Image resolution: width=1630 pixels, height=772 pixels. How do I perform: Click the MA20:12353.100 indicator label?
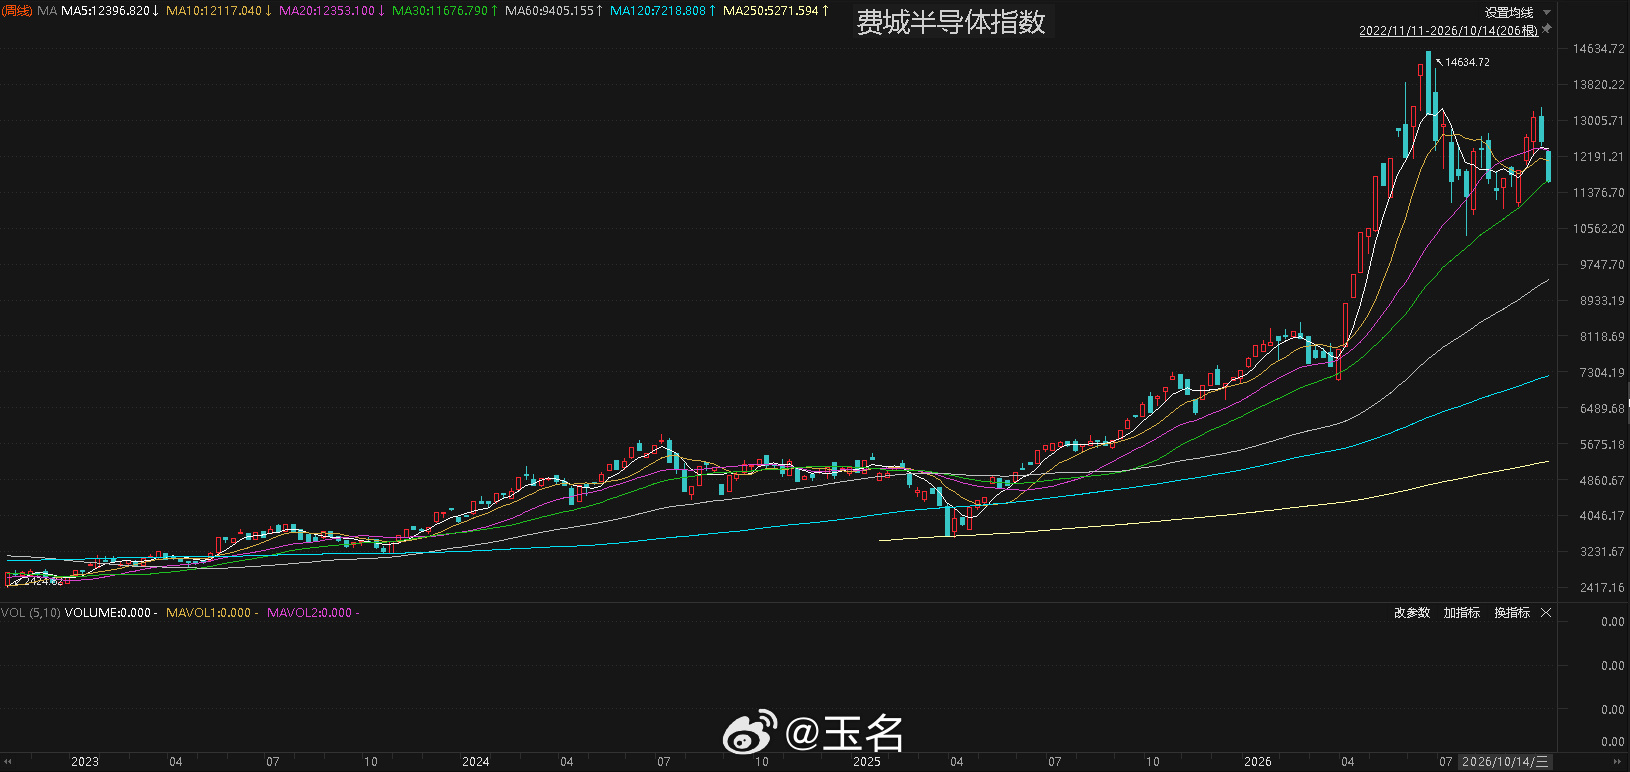pos(332,11)
